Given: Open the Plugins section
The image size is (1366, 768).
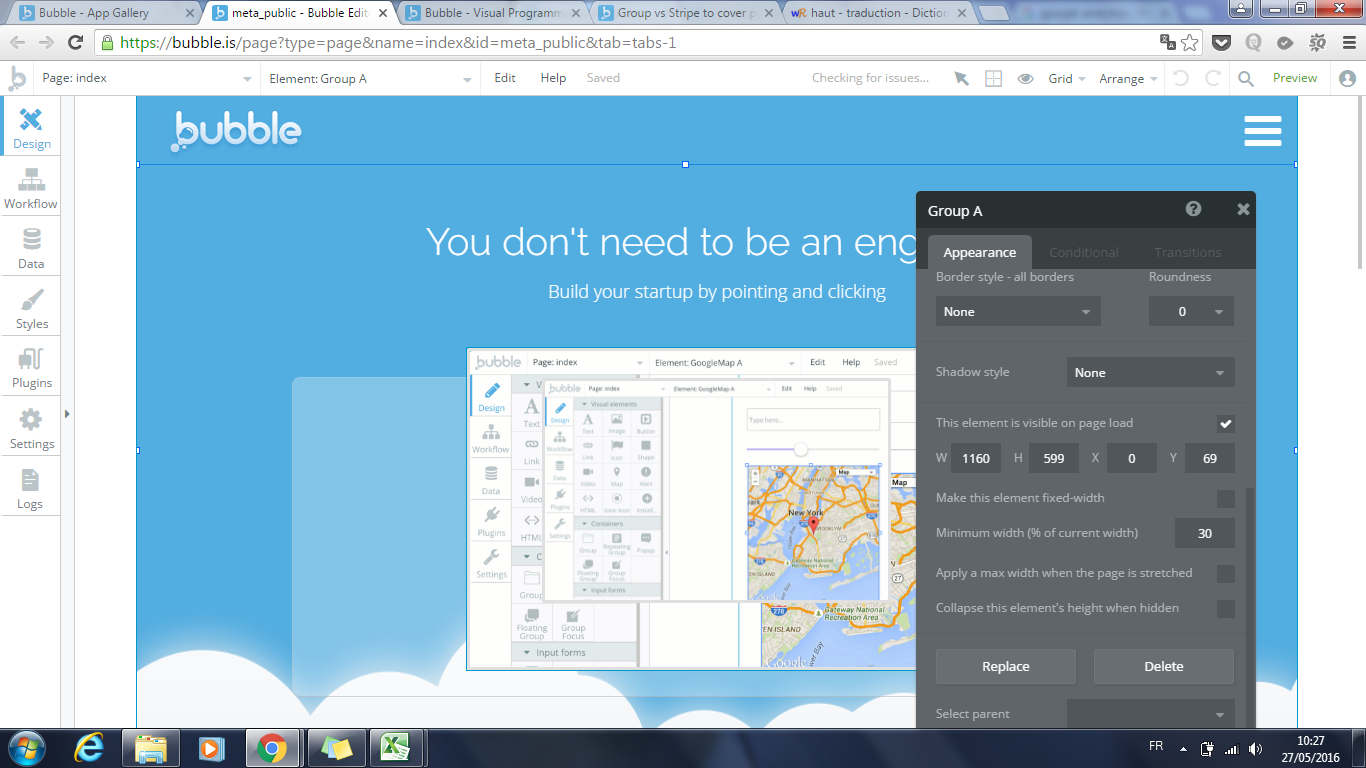Looking at the screenshot, I should pyautogui.click(x=31, y=367).
